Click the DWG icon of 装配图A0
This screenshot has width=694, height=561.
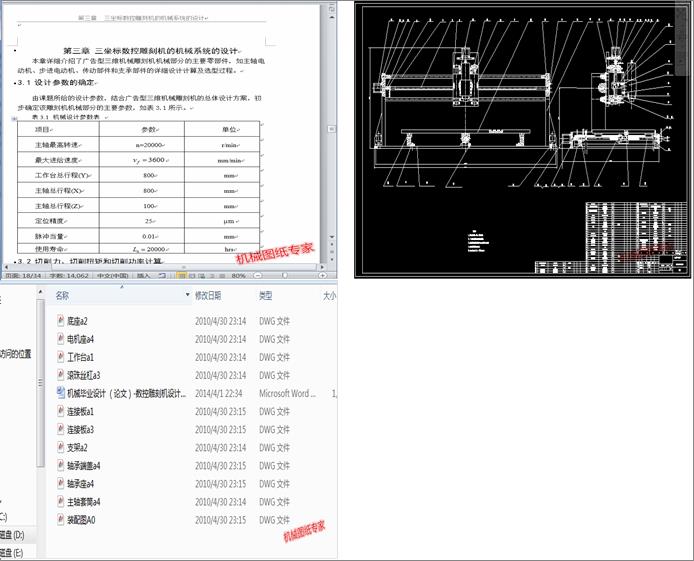tap(61, 520)
